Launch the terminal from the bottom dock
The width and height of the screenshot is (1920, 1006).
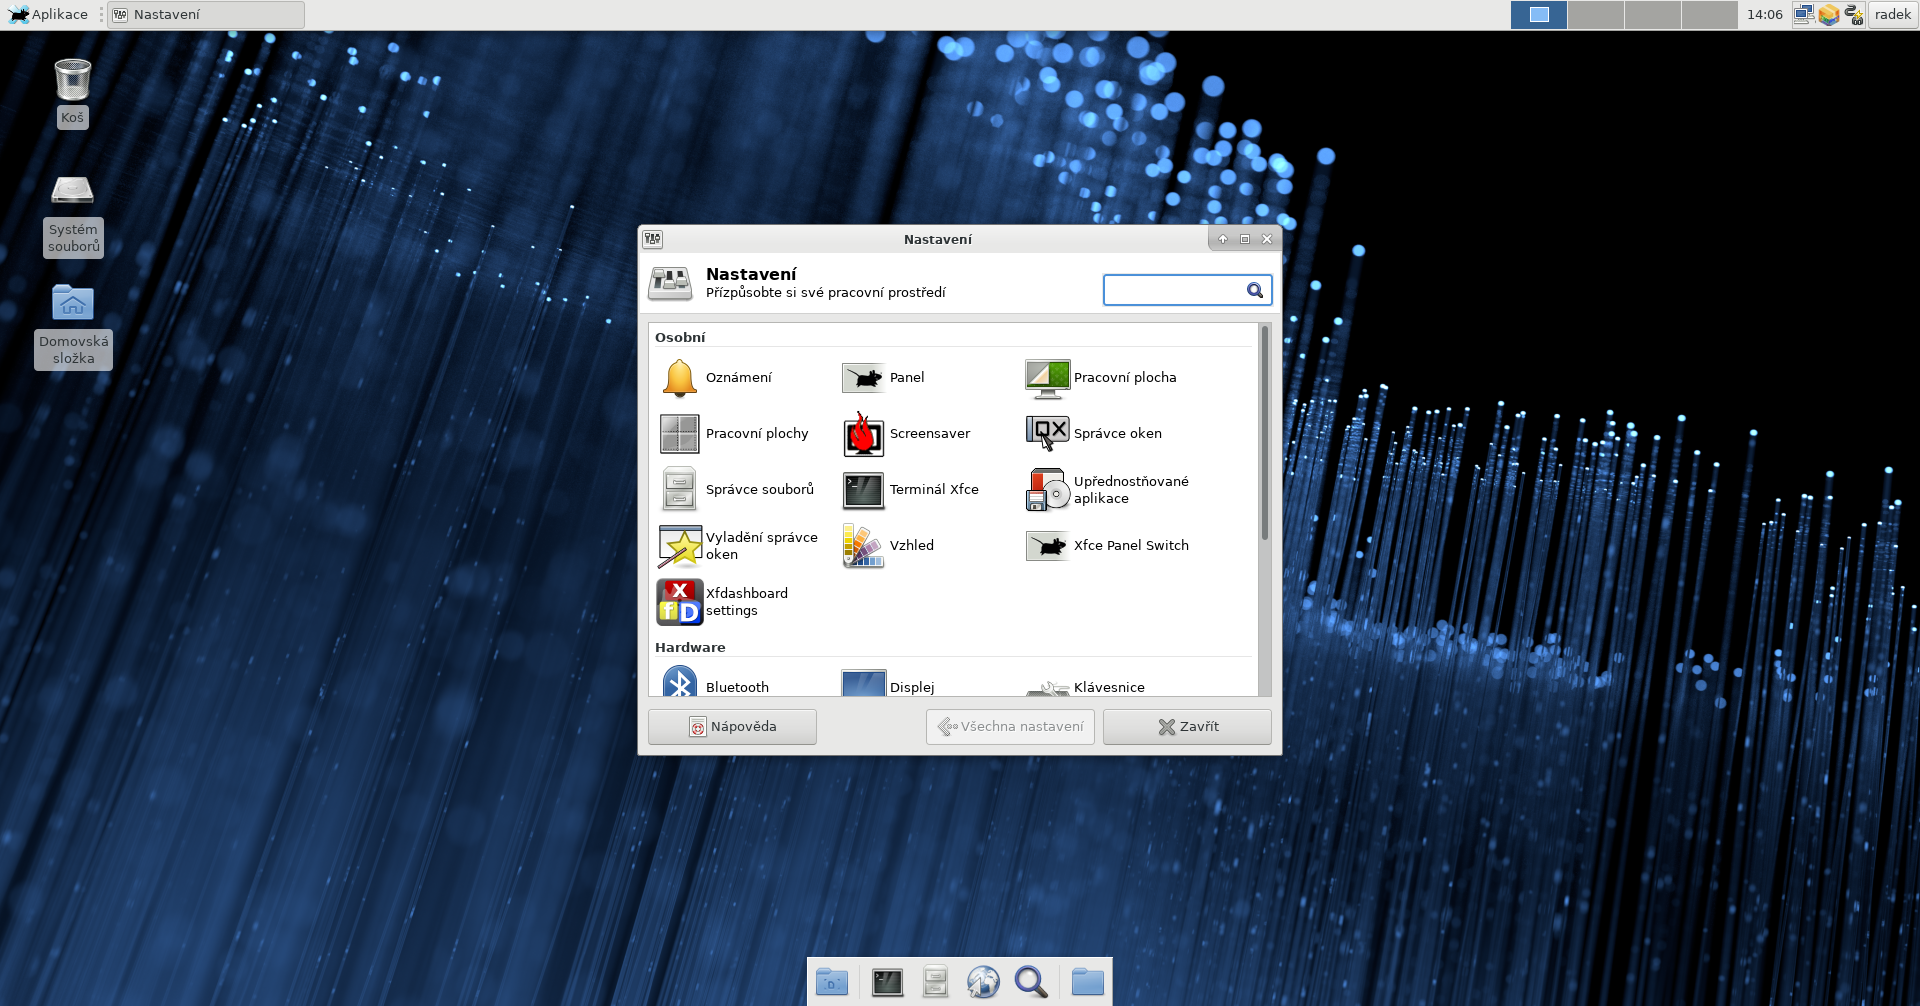coord(887,982)
